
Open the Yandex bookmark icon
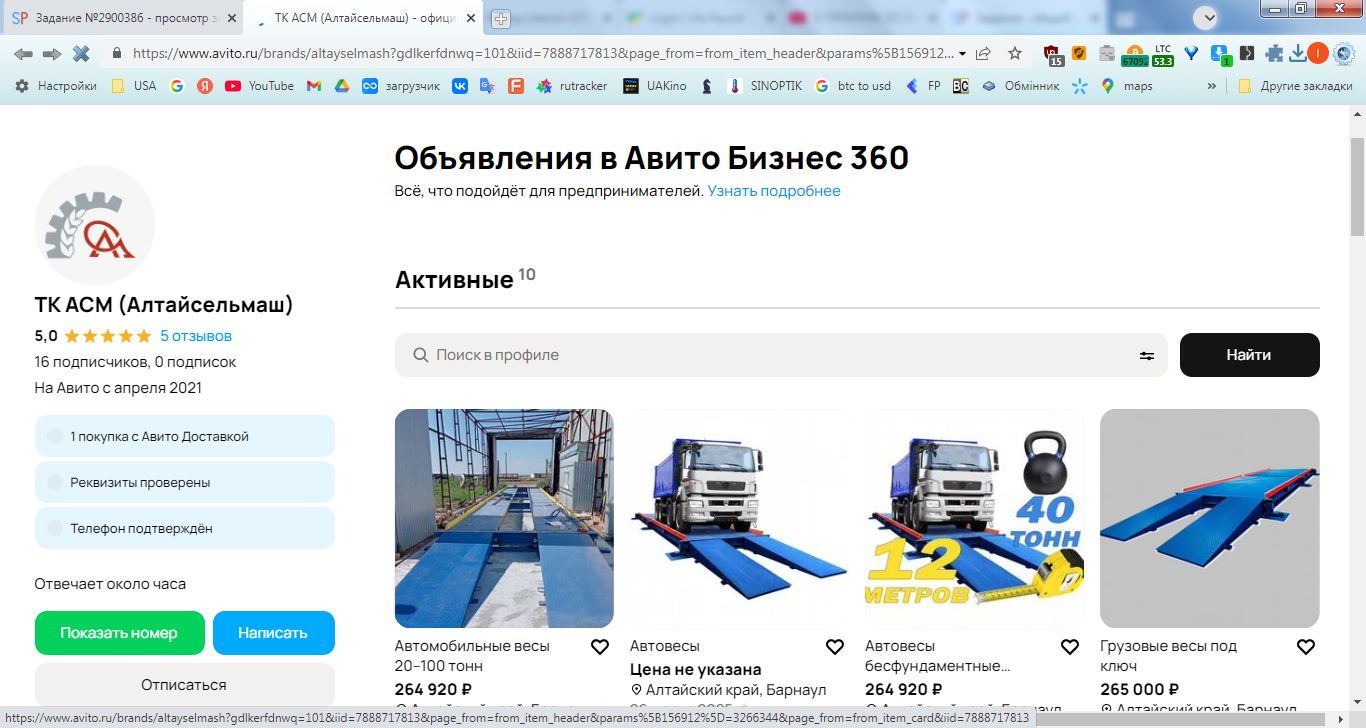coord(205,86)
